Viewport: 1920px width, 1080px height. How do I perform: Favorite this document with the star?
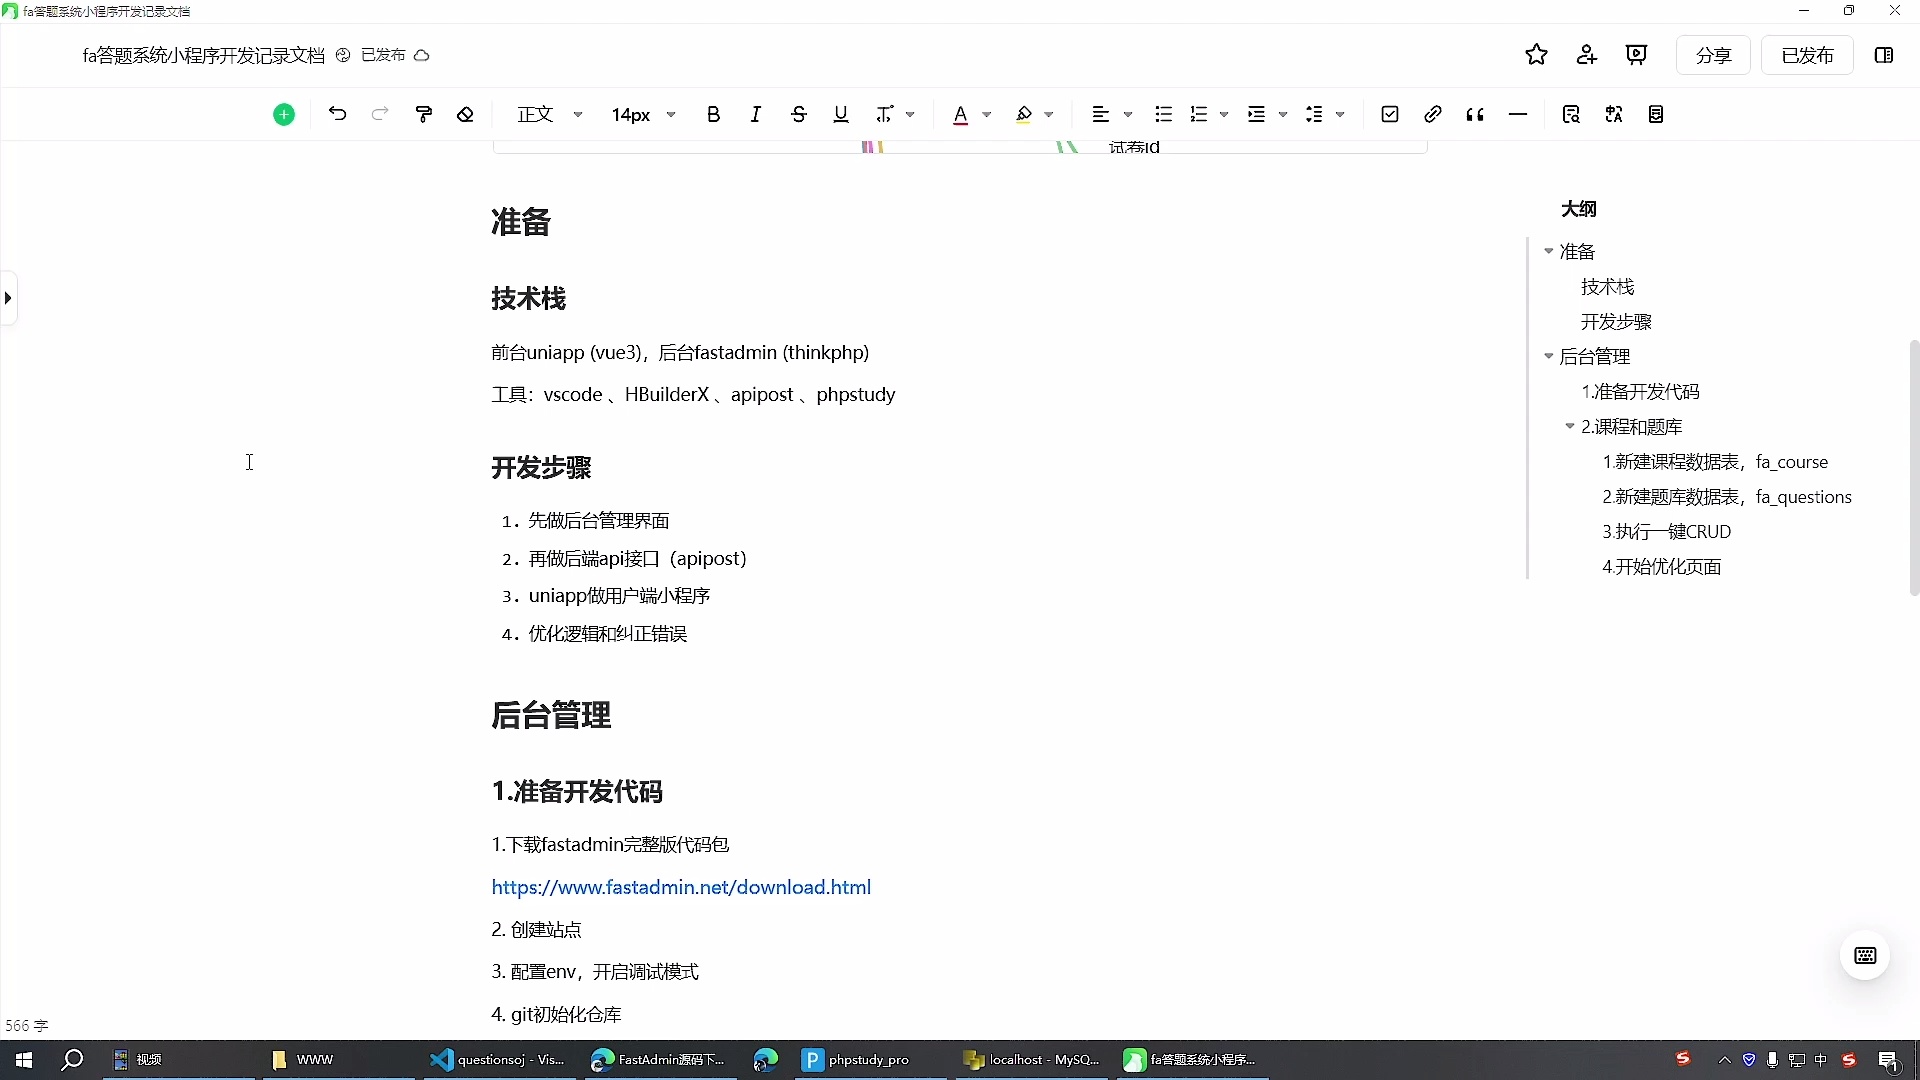(1536, 55)
